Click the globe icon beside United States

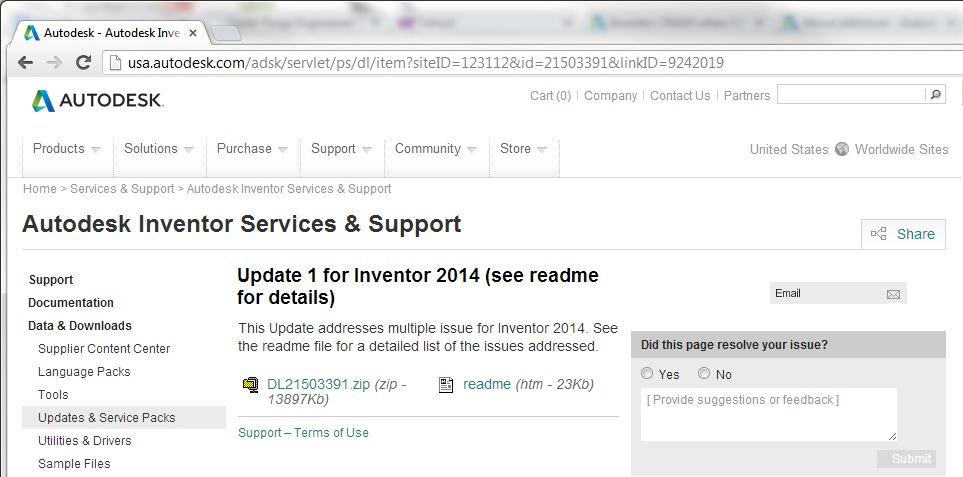(841, 149)
